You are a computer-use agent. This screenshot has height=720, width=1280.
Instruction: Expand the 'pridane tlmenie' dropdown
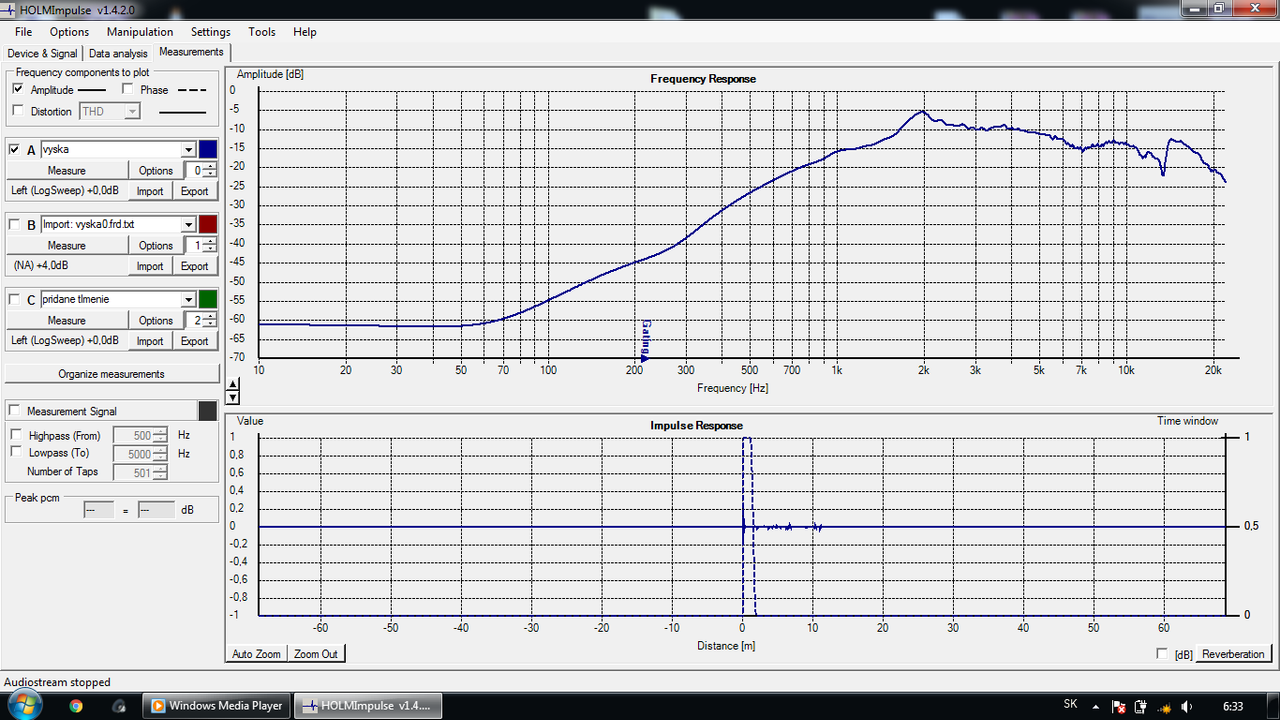(x=188, y=299)
